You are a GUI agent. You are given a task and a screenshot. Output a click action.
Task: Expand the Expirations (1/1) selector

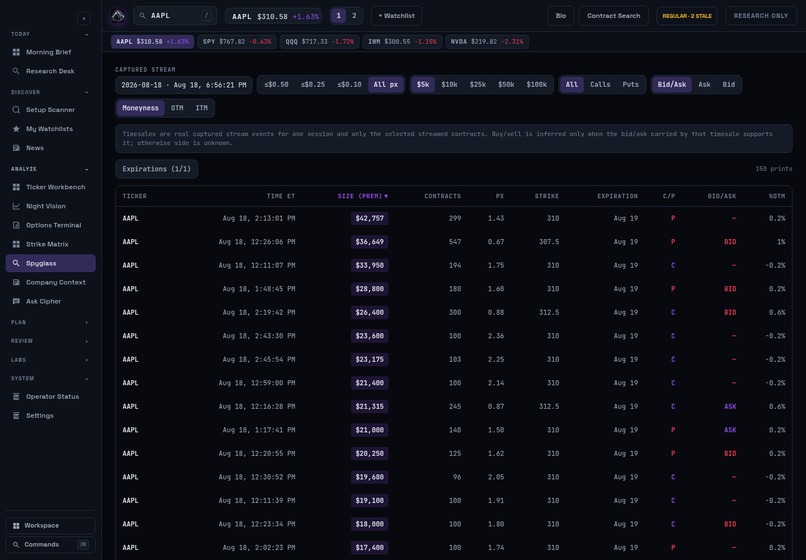(156, 169)
